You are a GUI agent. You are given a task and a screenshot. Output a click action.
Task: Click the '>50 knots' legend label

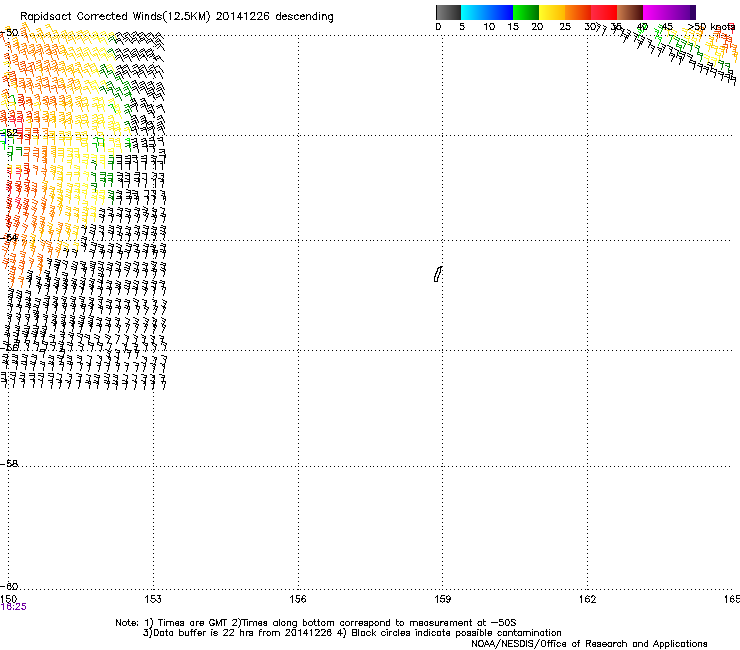tap(711, 27)
